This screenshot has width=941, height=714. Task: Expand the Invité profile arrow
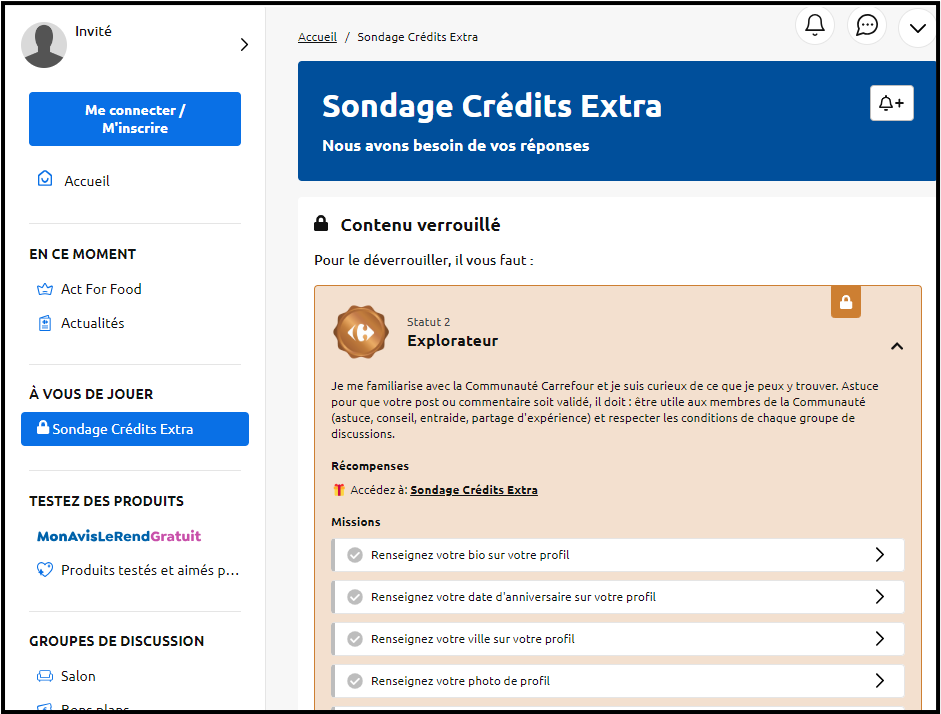(244, 45)
